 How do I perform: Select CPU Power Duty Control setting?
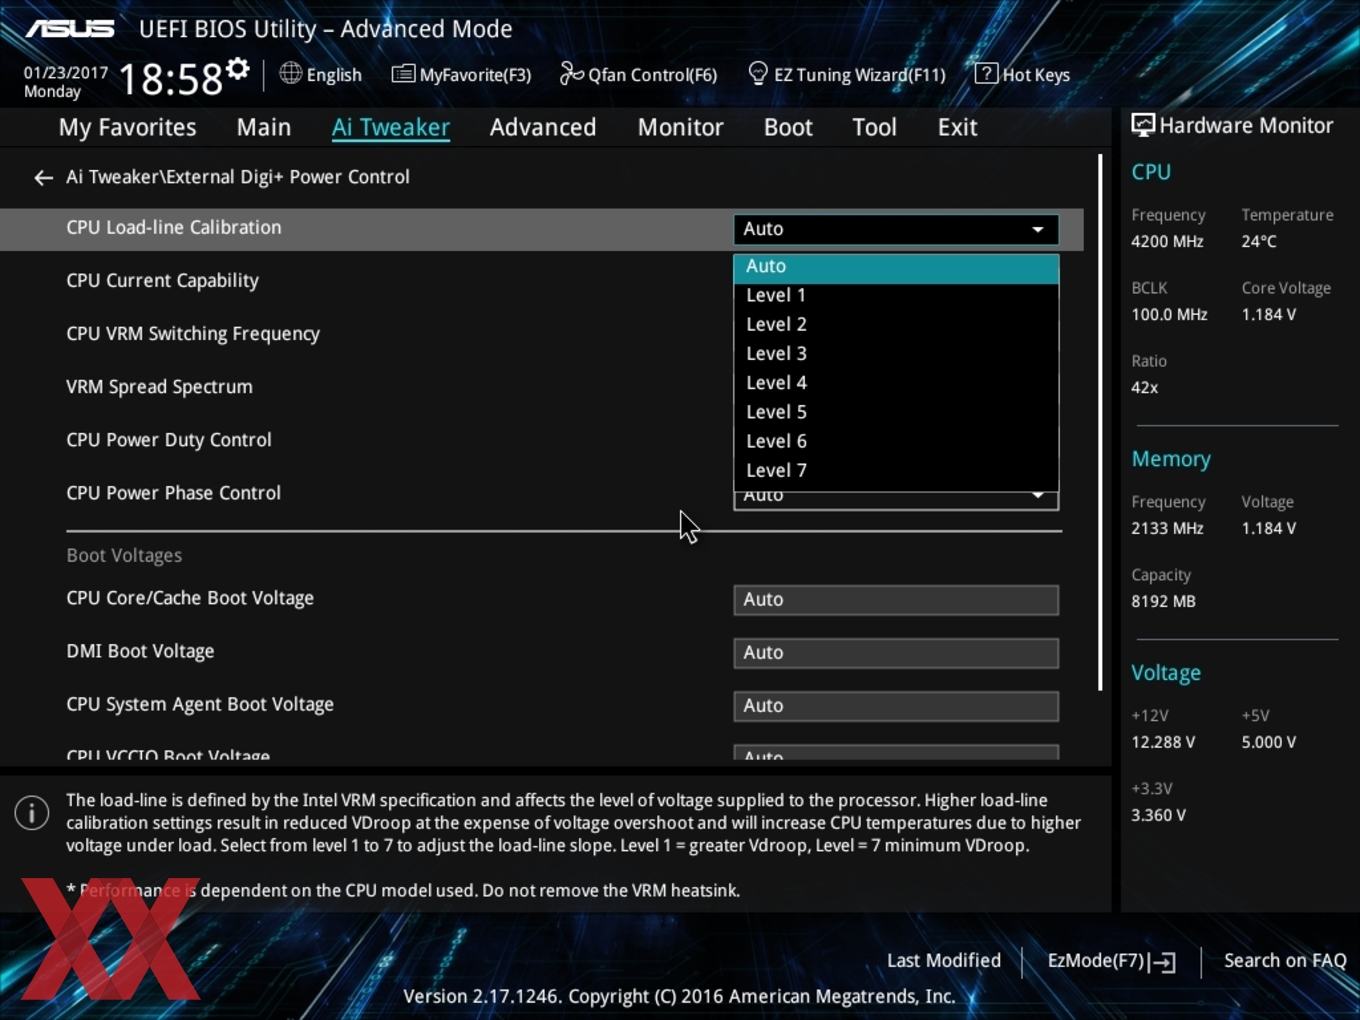[x=169, y=440]
